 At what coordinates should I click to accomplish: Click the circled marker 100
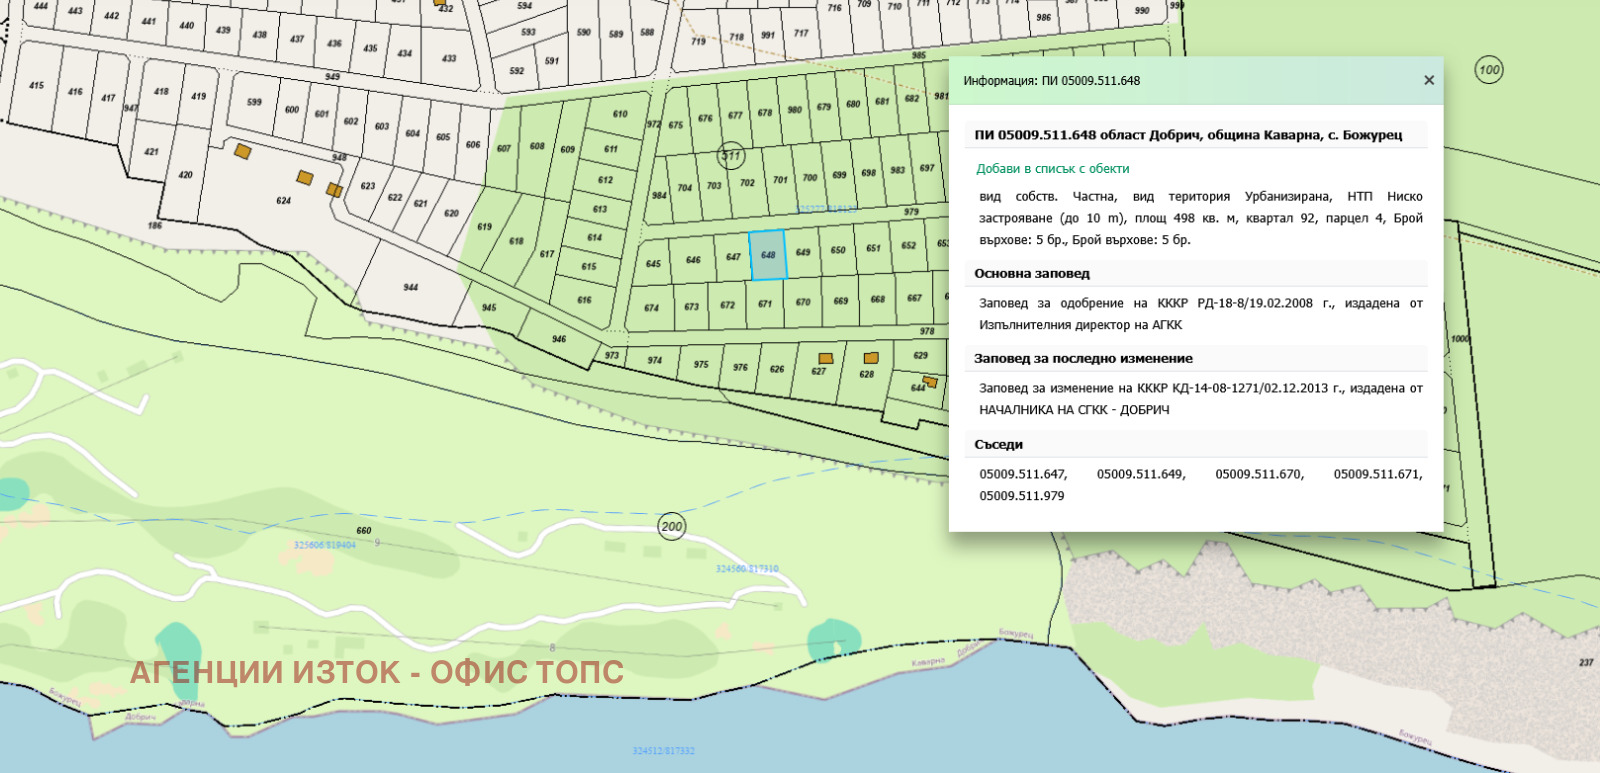pos(1489,70)
